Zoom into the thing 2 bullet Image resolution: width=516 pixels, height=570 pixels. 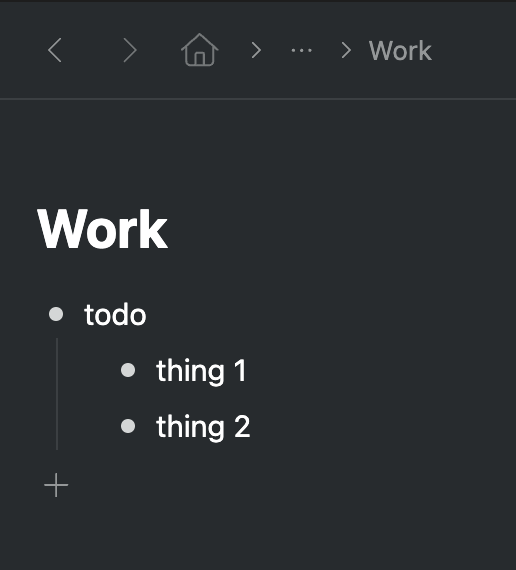pyautogui.click(x=128, y=426)
